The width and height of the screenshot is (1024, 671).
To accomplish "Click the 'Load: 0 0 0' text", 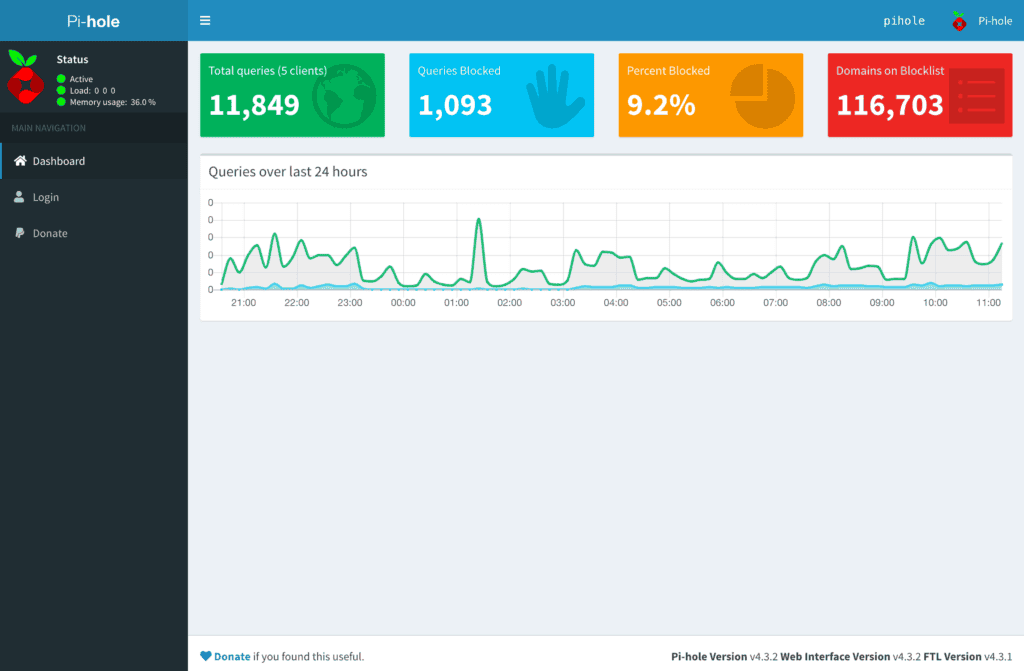I will tap(93, 91).
